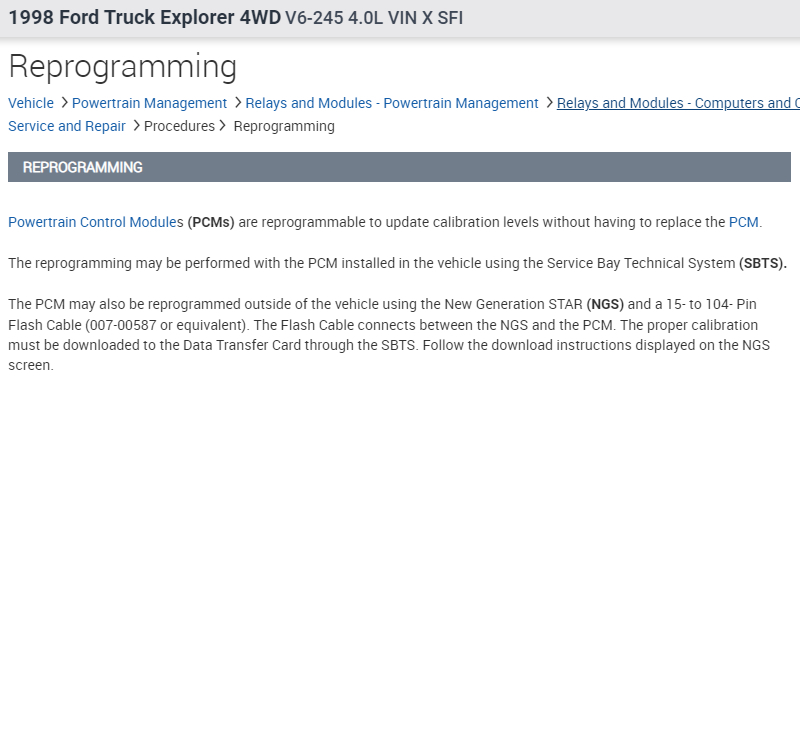The image size is (800, 737).
Task: Click the V6-245 4.0L VIN X SFI engine text
Action: (x=374, y=18)
